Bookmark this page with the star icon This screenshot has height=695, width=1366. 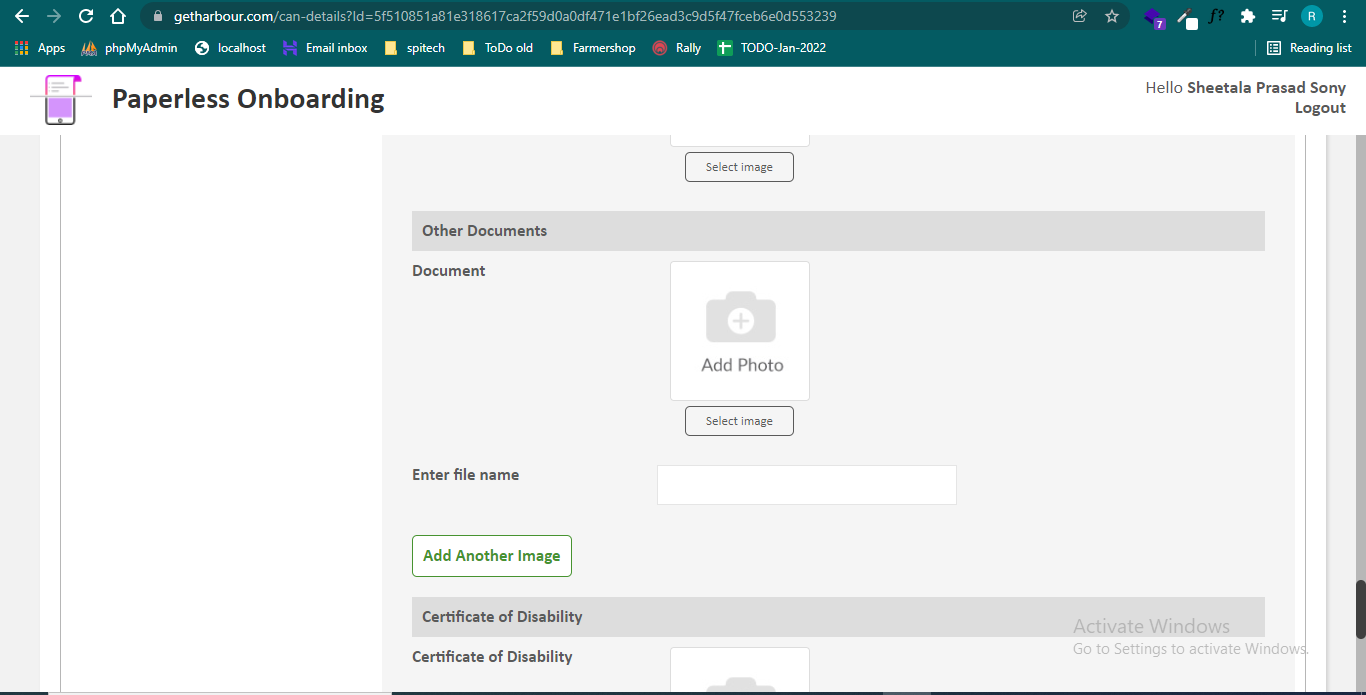(x=1111, y=16)
